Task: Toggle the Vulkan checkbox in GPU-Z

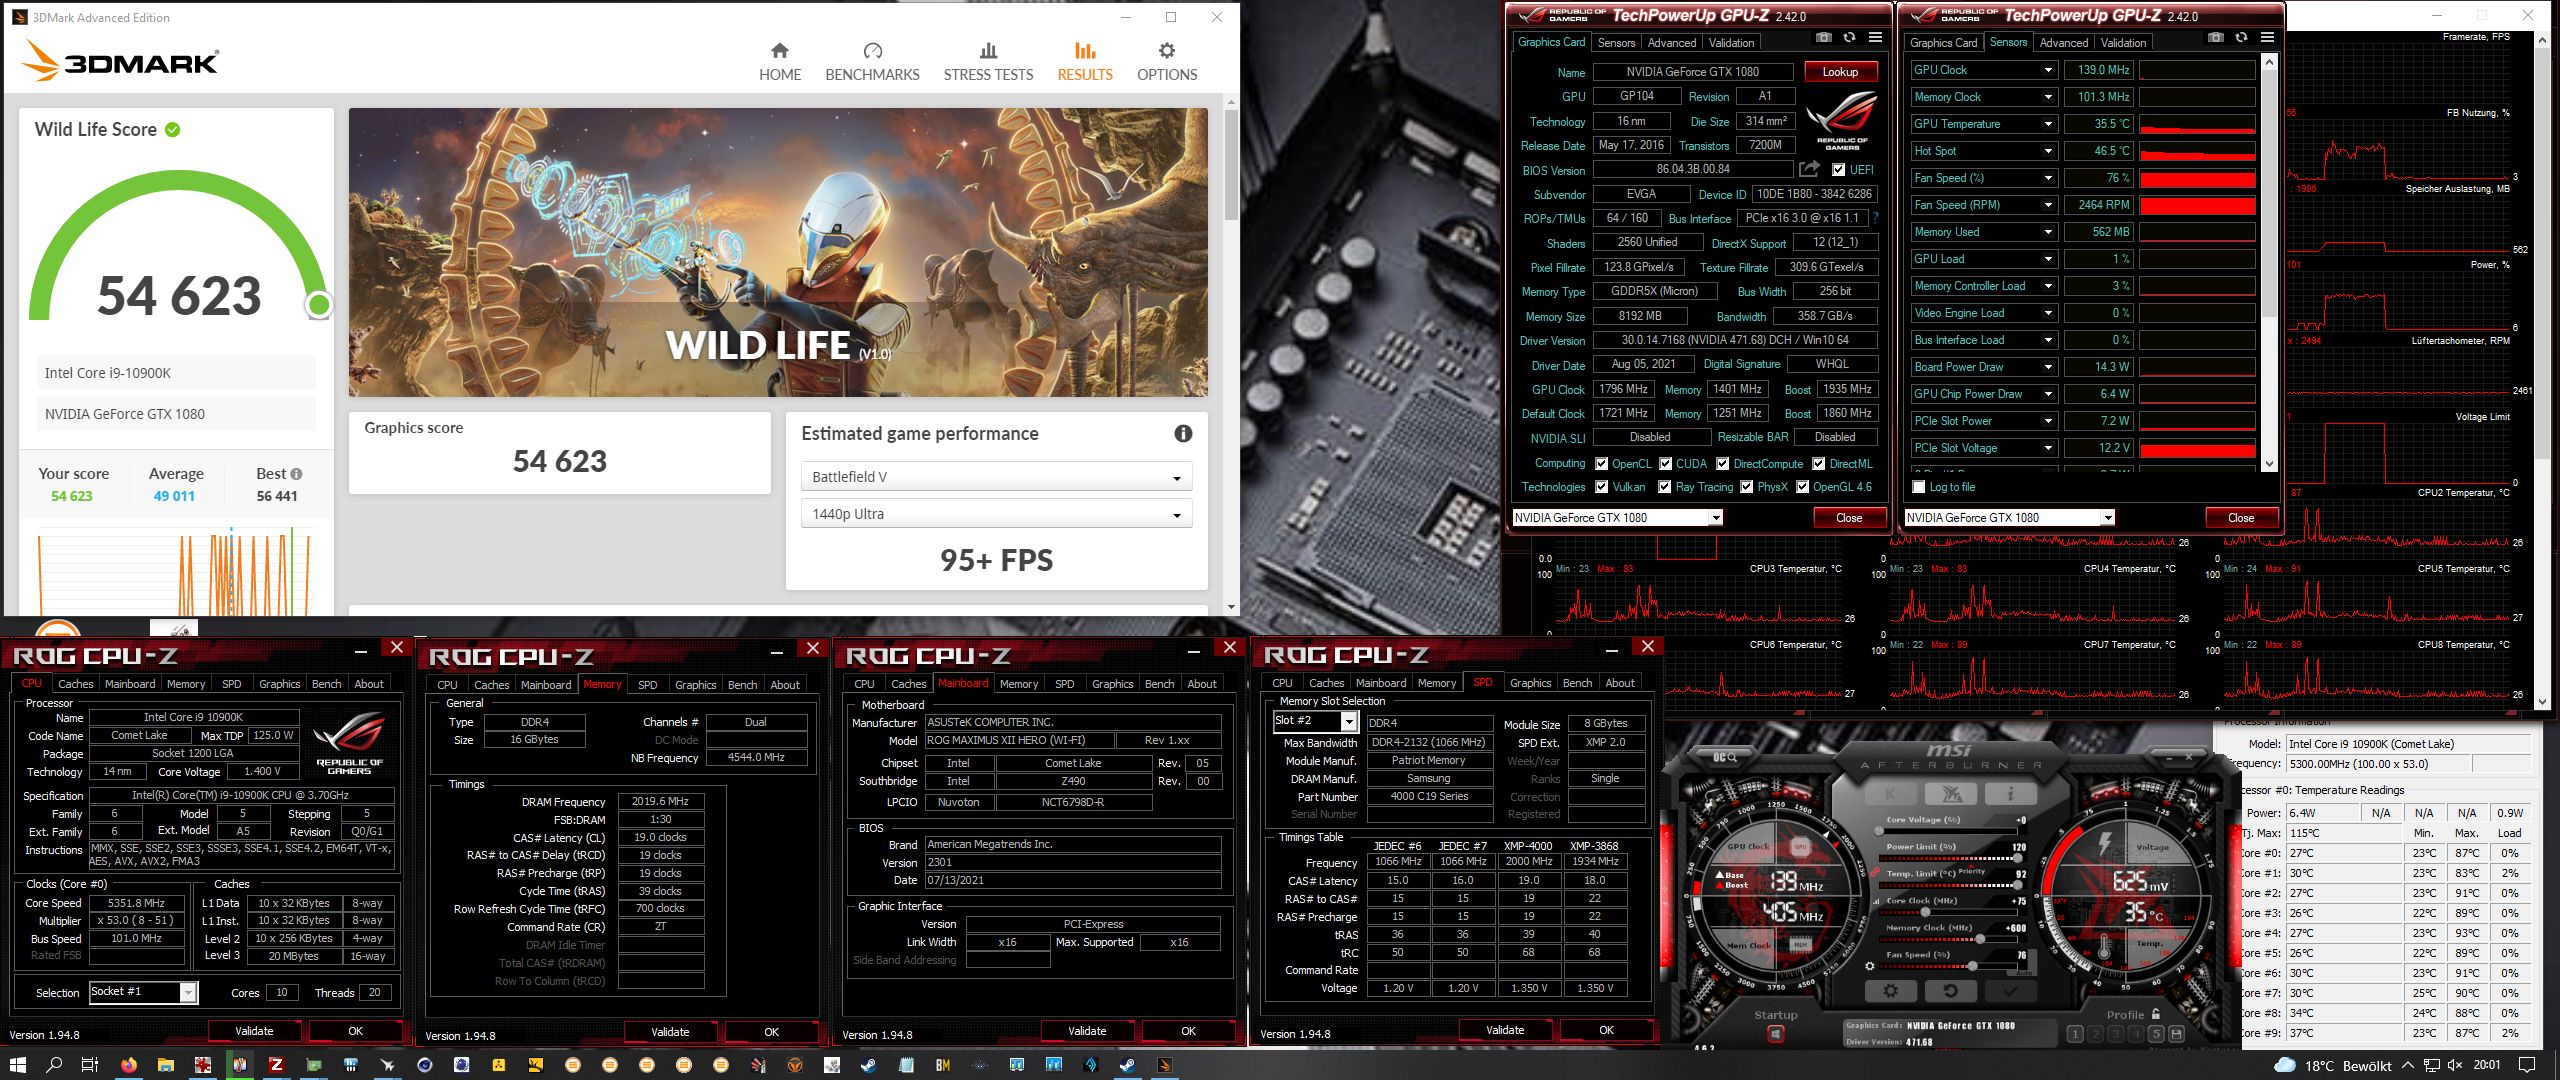Action: tap(1601, 487)
